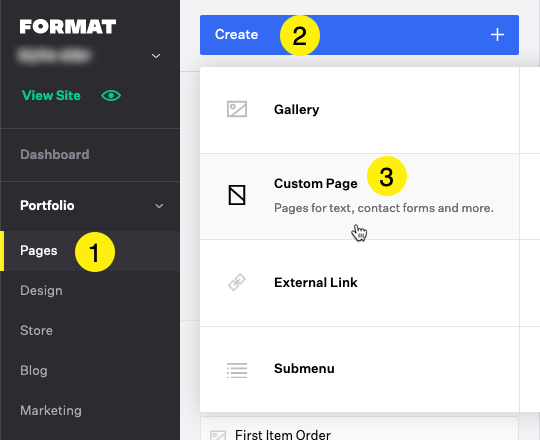Click the Custom Page icon
Viewport: 540px width, 440px height.
point(237,195)
